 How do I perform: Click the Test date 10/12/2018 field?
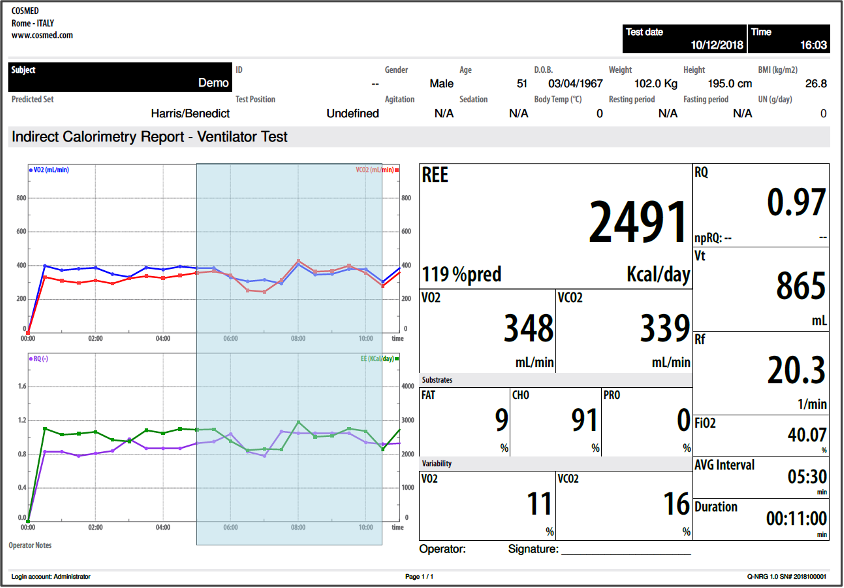(683, 38)
